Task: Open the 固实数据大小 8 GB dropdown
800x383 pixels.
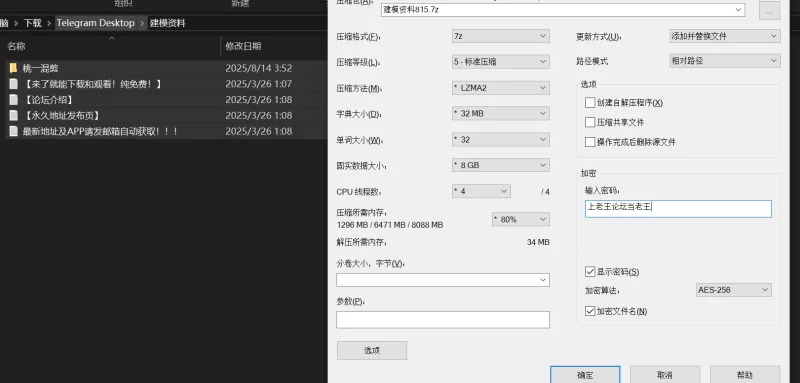Action: click(501, 165)
